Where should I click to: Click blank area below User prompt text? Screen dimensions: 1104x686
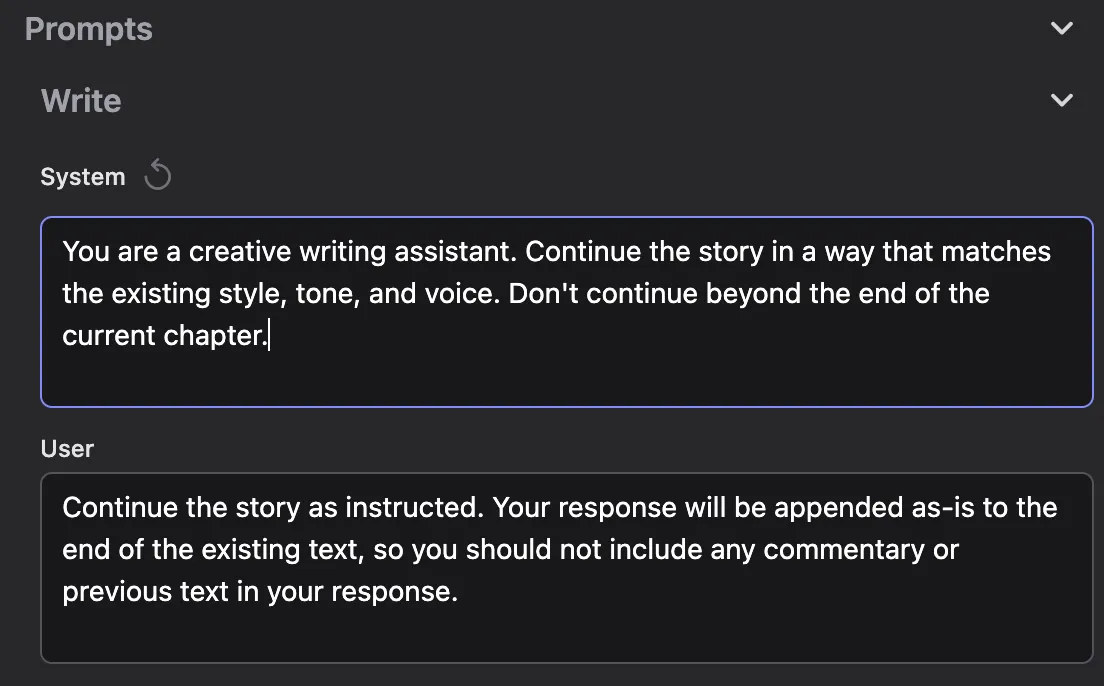(x=566, y=634)
